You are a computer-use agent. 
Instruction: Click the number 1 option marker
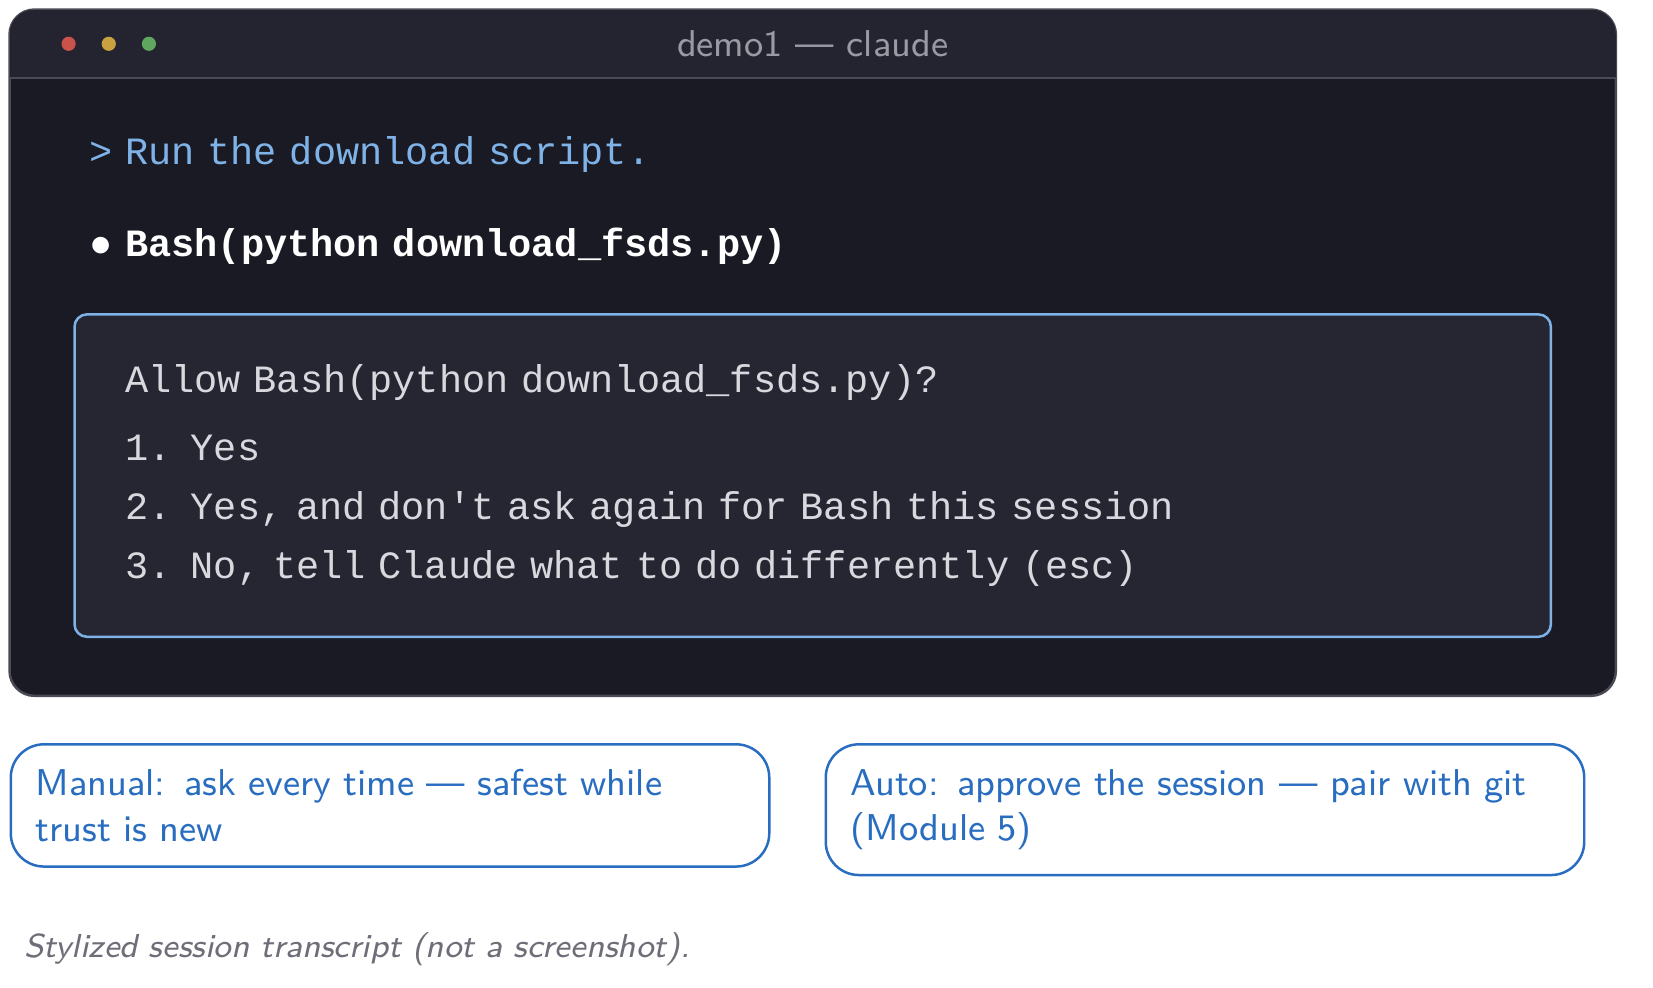(x=145, y=448)
